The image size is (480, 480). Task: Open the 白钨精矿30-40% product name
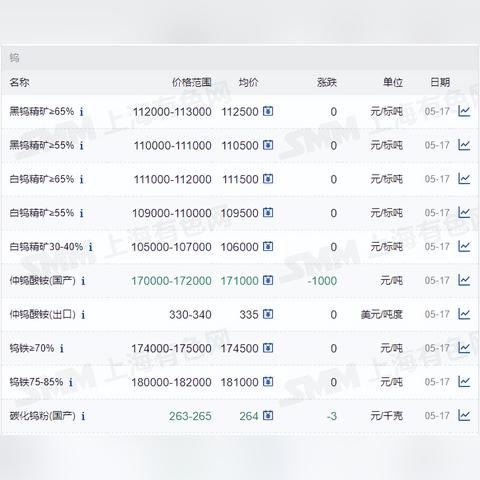46,247
